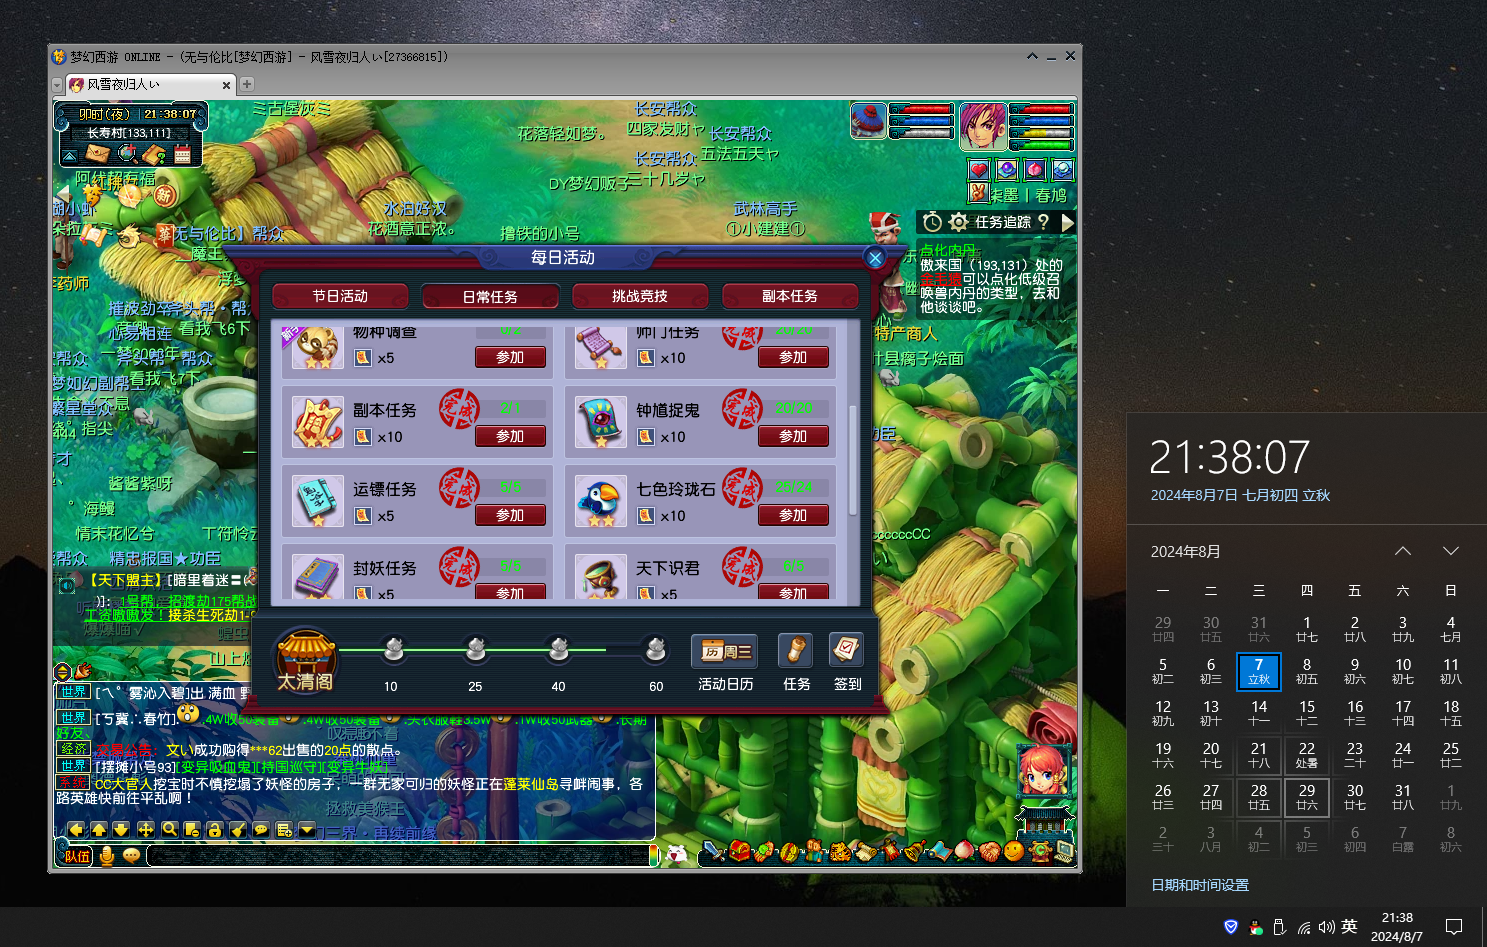The image size is (1487, 947).
Task: Open the Windows notification center icon
Action: pos(1454,927)
